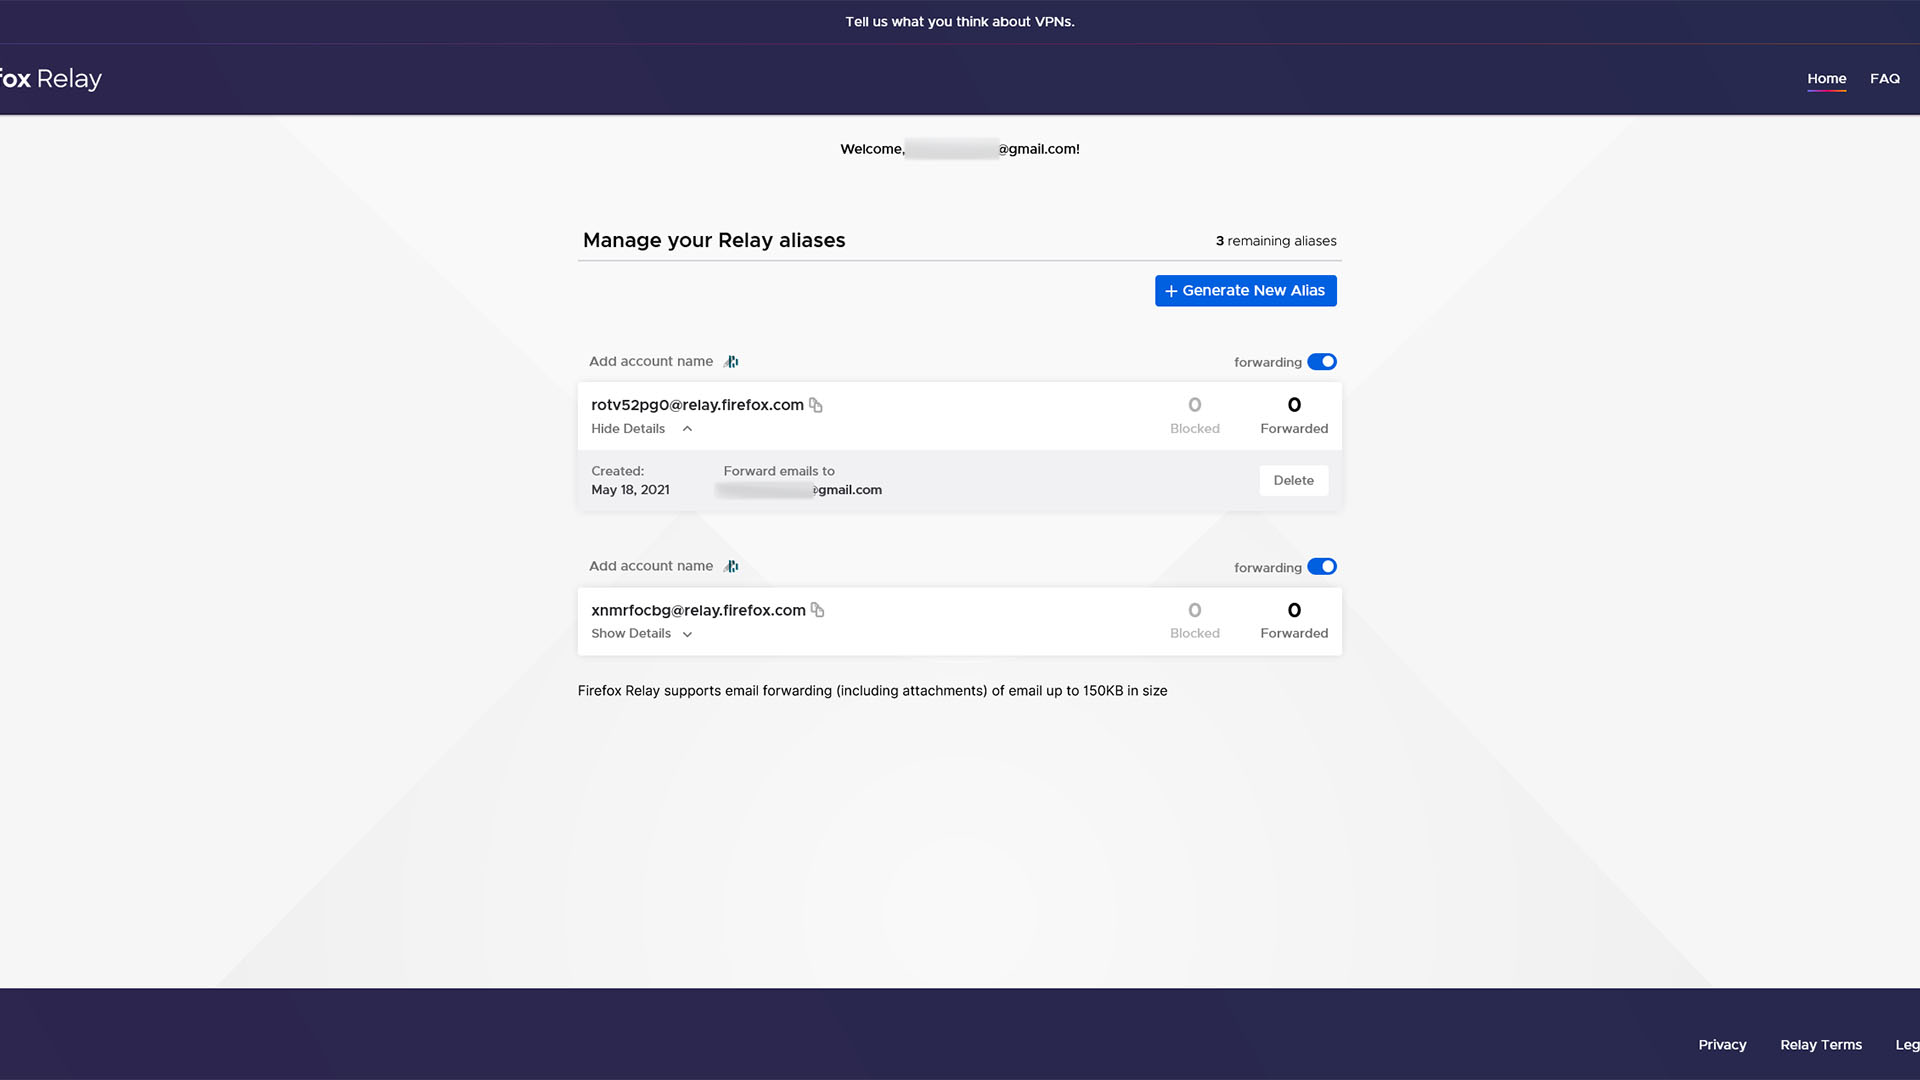Click the rotv52pg0@relay.firefox.com address text
The width and height of the screenshot is (1920, 1080).
[x=697, y=405]
